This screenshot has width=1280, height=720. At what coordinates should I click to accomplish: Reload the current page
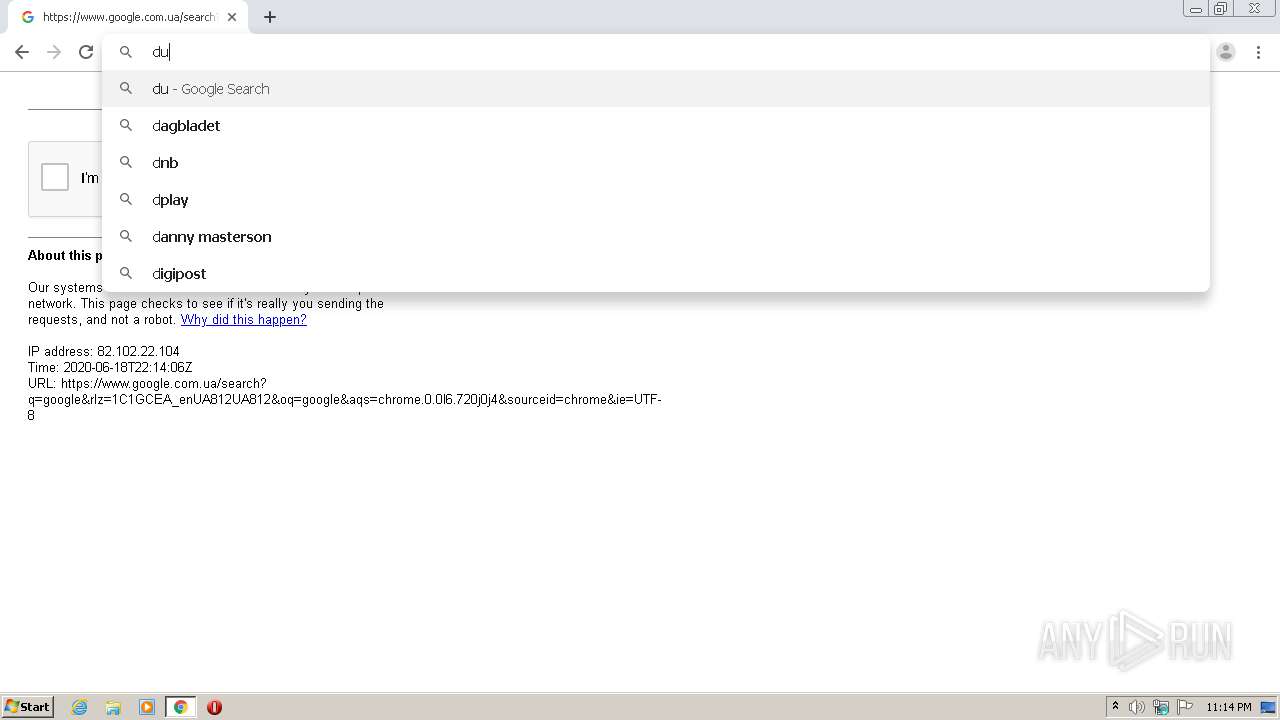coord(86,52)
